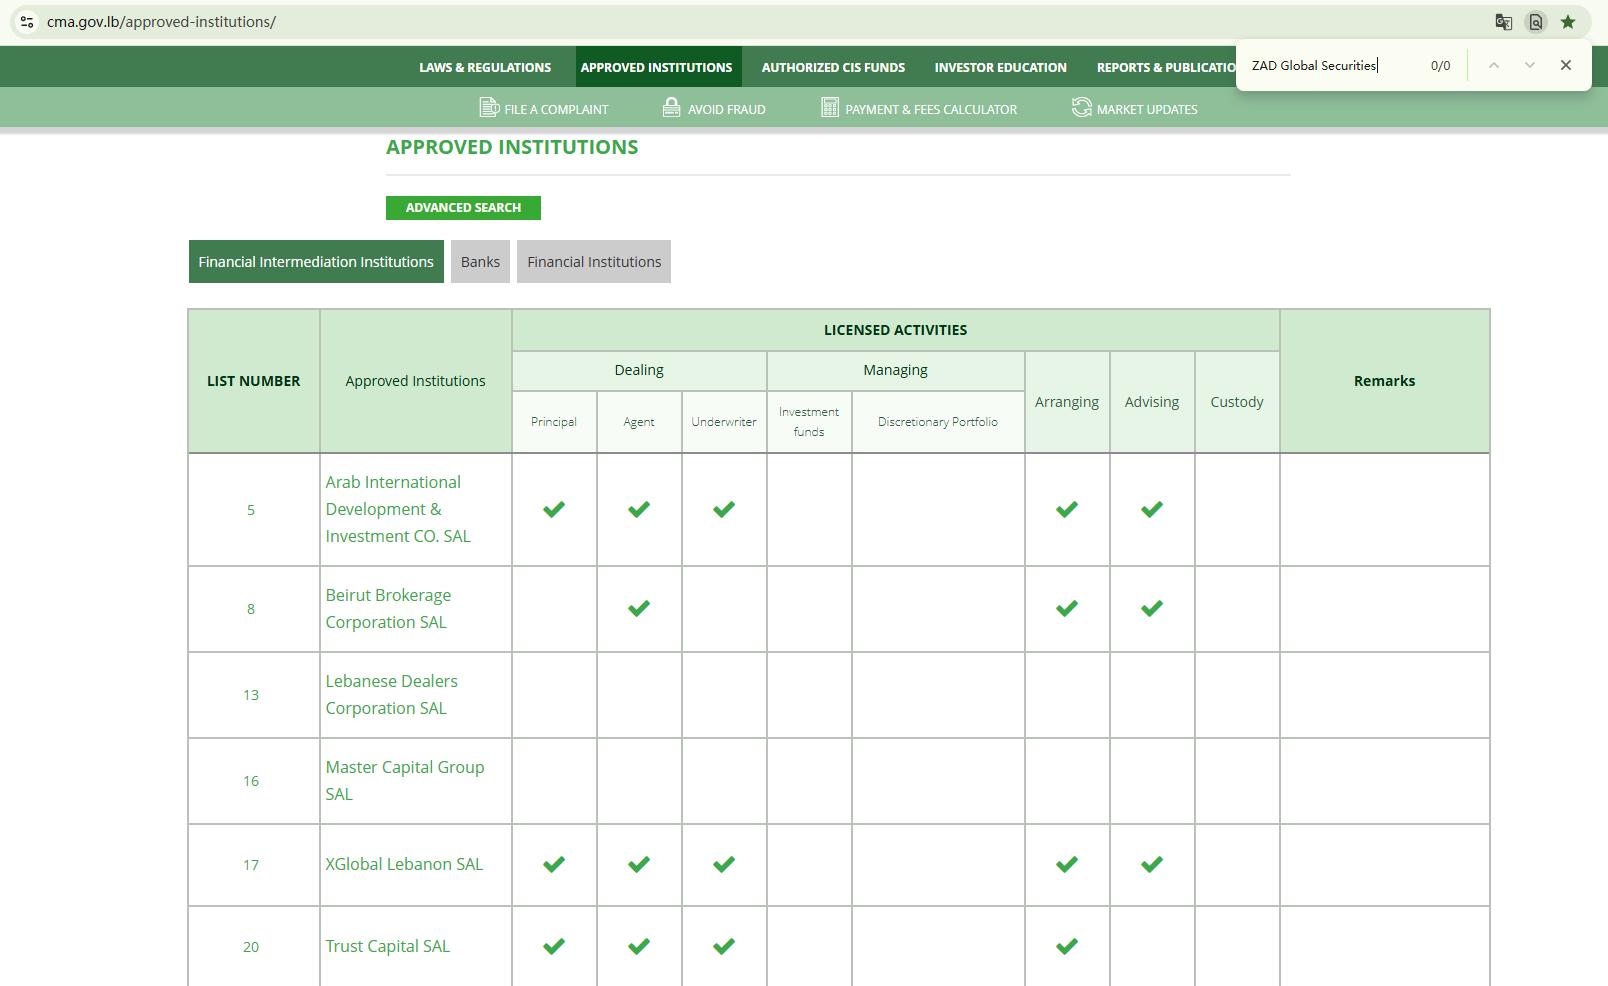Screen dimensions: 1608x986
Task: Click the File a Complaint document icon
Action: 489,108
